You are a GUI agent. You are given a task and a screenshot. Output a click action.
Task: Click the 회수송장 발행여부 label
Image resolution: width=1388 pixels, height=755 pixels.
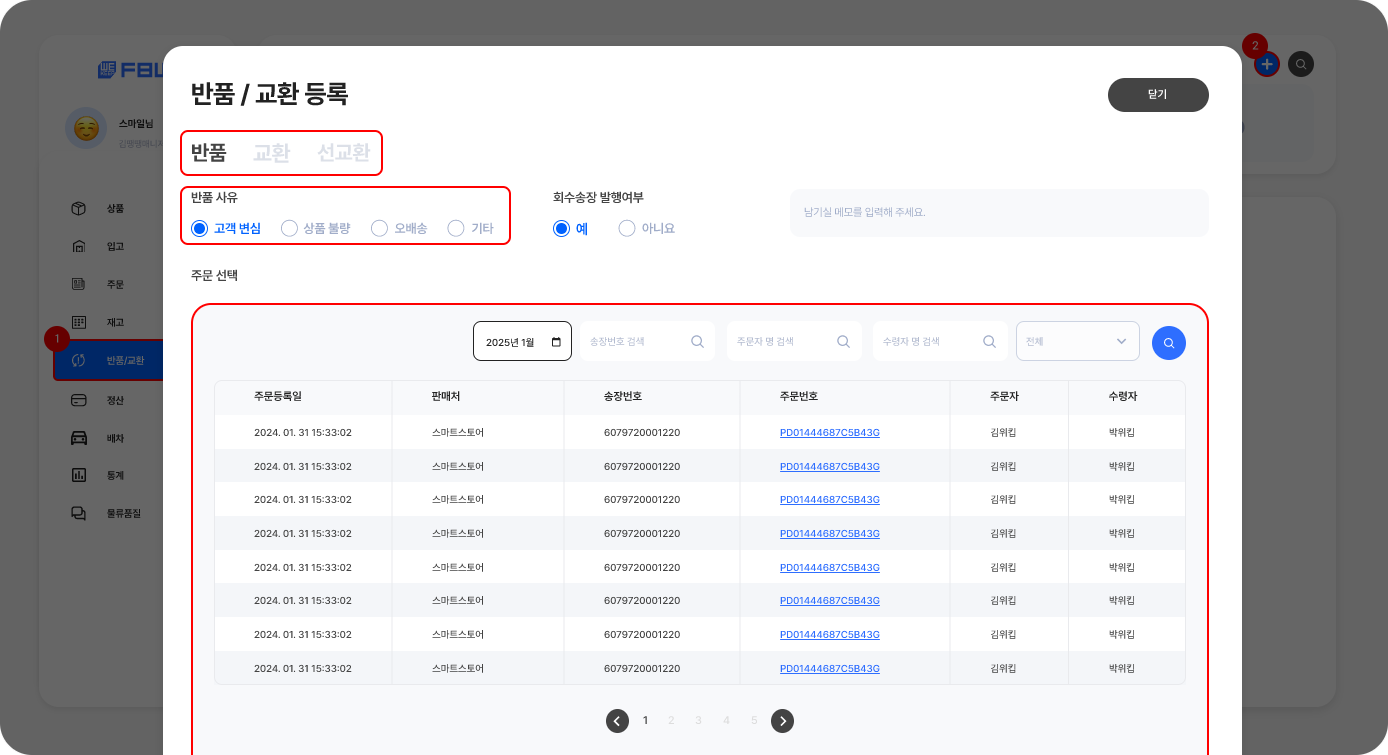[x=598, y=197]
